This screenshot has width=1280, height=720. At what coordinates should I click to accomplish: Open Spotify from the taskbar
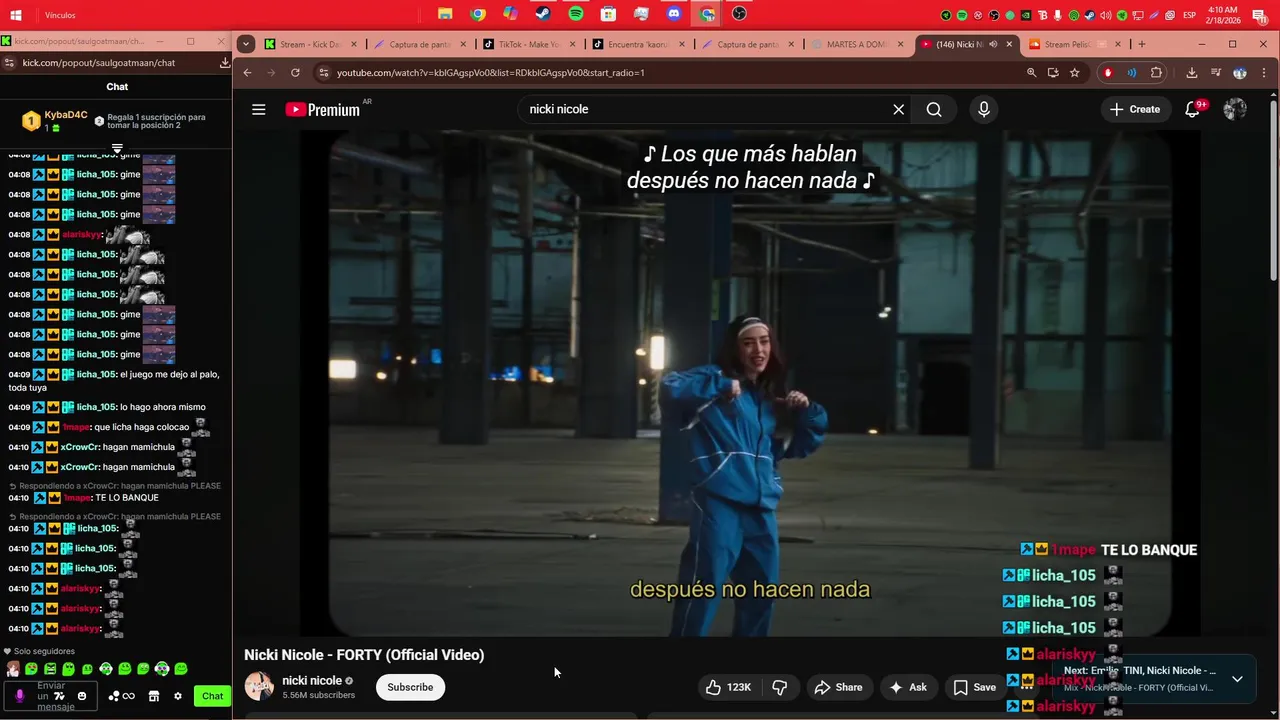tap(576, 14)
